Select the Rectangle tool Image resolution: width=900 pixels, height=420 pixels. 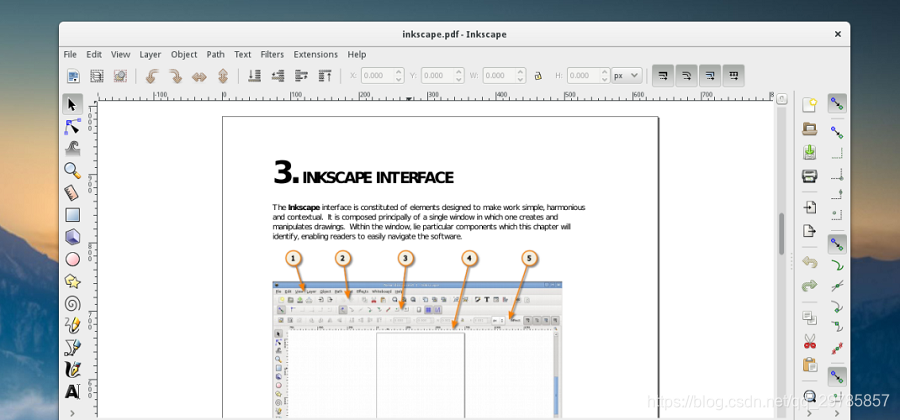pyautogui.click(x=72, y=215)
